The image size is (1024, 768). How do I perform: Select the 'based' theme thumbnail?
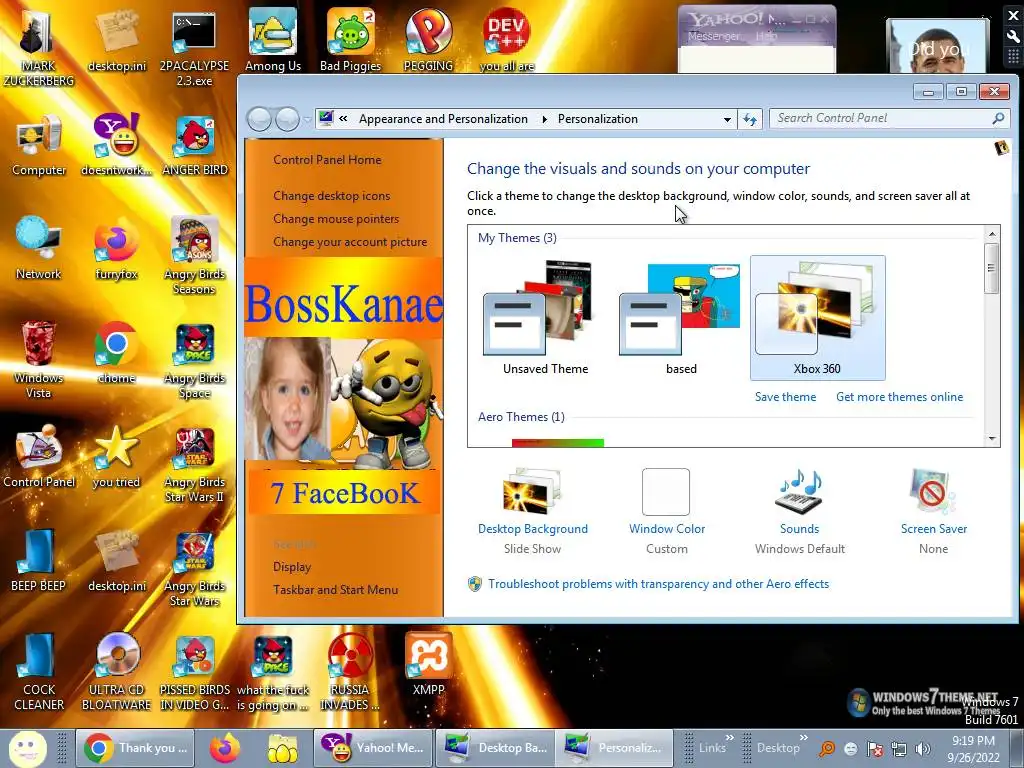click(681, 318)
